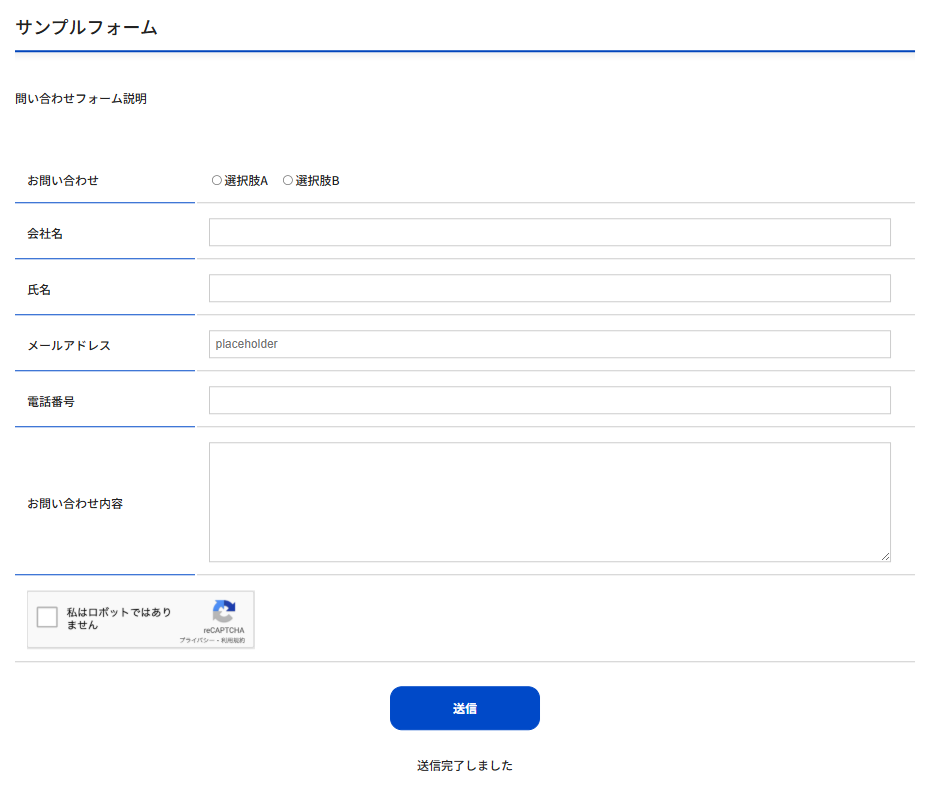Click inside the お問い合わせ内容 textarea
This screenshot has width=933, height=786.
[x=549, y=502]
